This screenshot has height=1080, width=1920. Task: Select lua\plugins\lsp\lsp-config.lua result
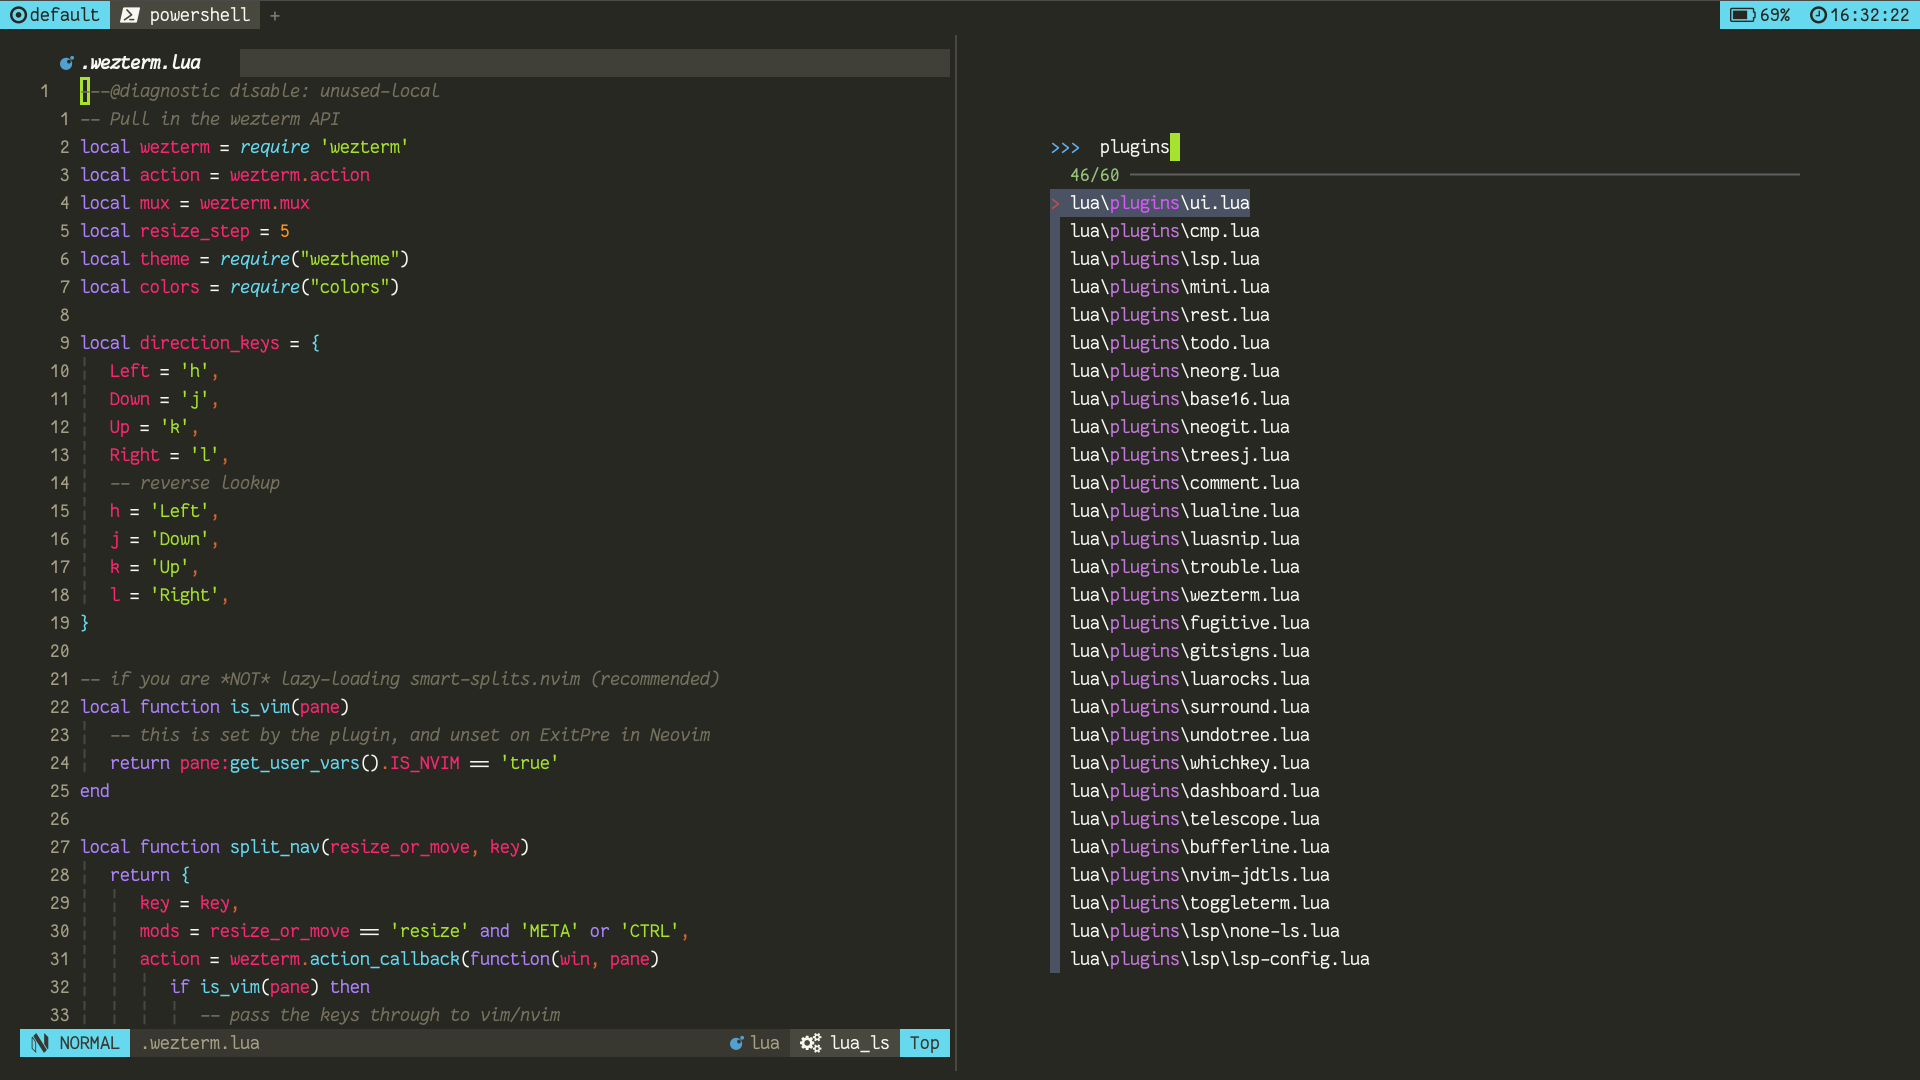pos(1220,959)
